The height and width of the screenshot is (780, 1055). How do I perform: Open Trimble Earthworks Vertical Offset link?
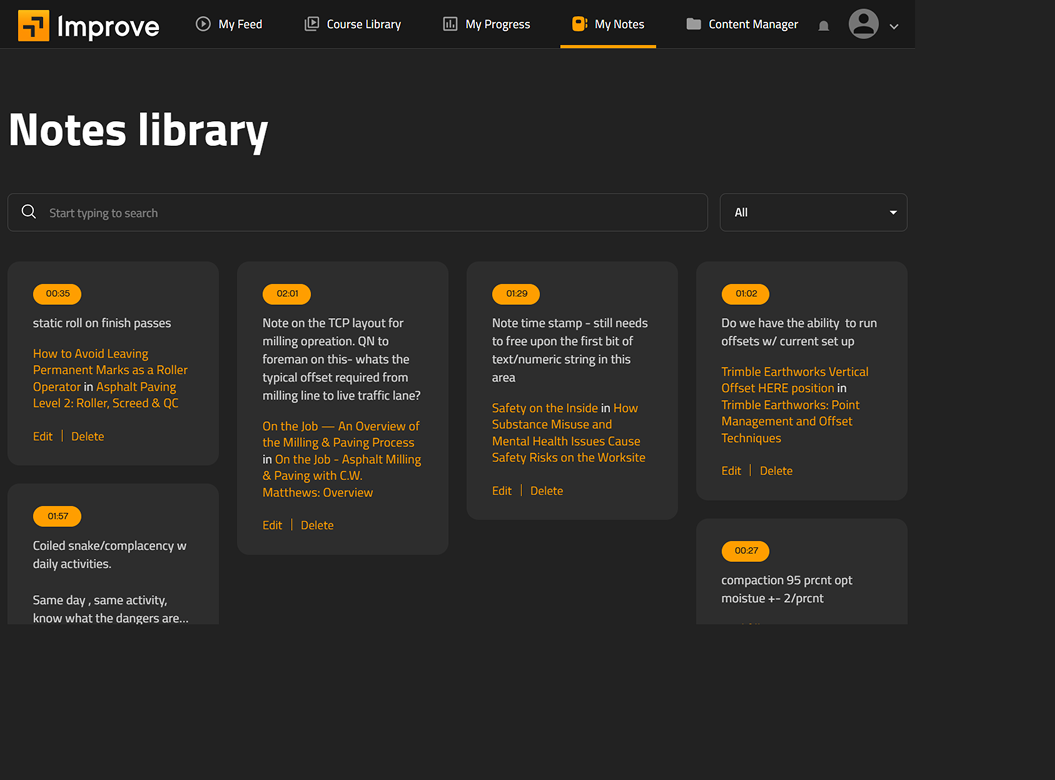coord(794,379)
